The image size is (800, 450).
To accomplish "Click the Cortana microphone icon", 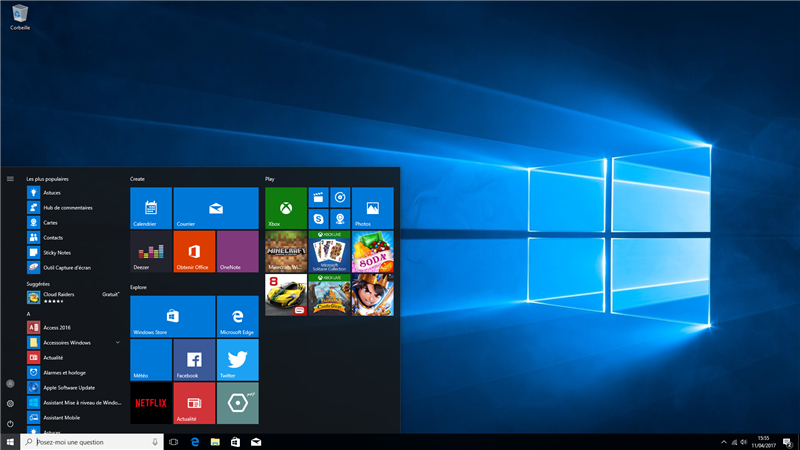I will [x=155, y=442].
